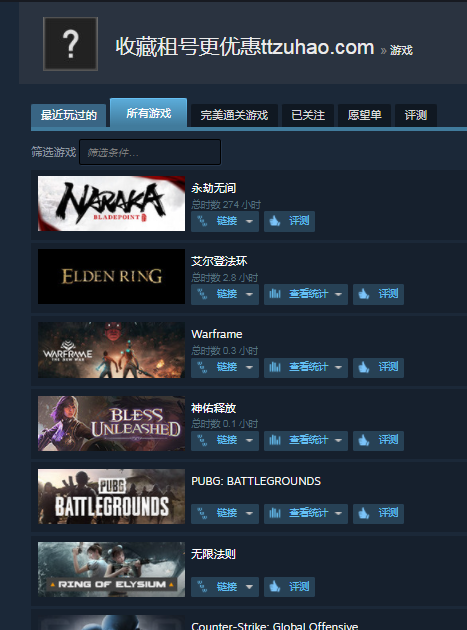The width and height of the screenshot is (467, 630).
Task: Click the links icon for 神佑释放
Action: point(202,440)
